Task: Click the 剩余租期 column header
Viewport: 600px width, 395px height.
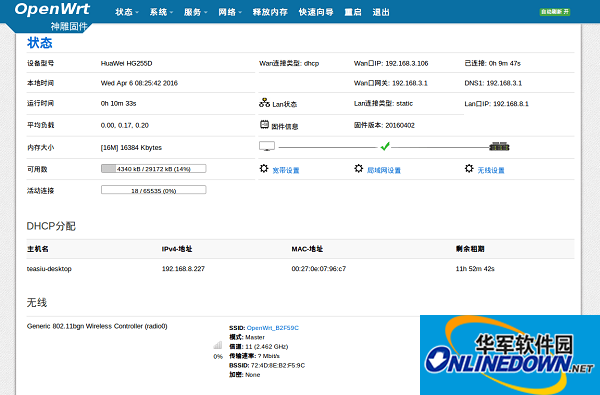Action: click(470, 249)
